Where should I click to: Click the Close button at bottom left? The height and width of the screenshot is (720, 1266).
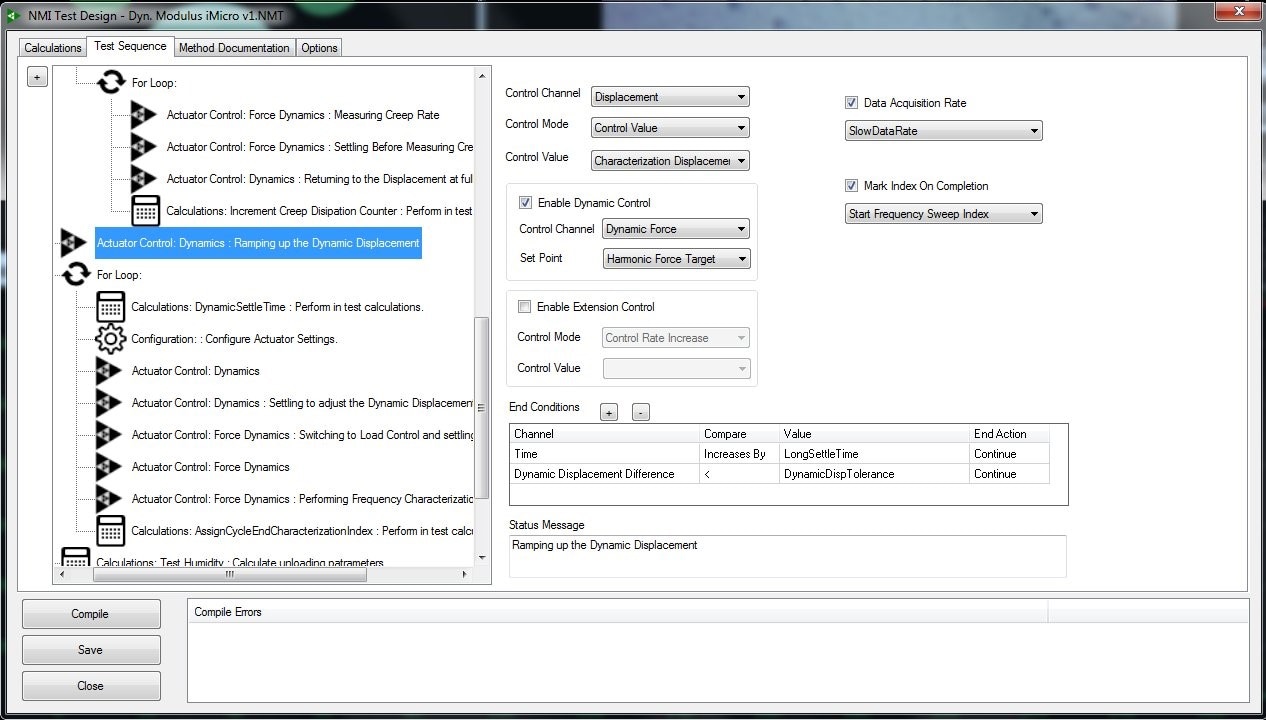(x=90, y=686)
